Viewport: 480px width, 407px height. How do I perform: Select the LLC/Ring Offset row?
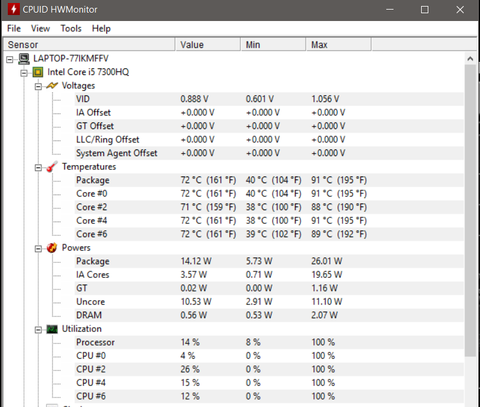point(269,140)
